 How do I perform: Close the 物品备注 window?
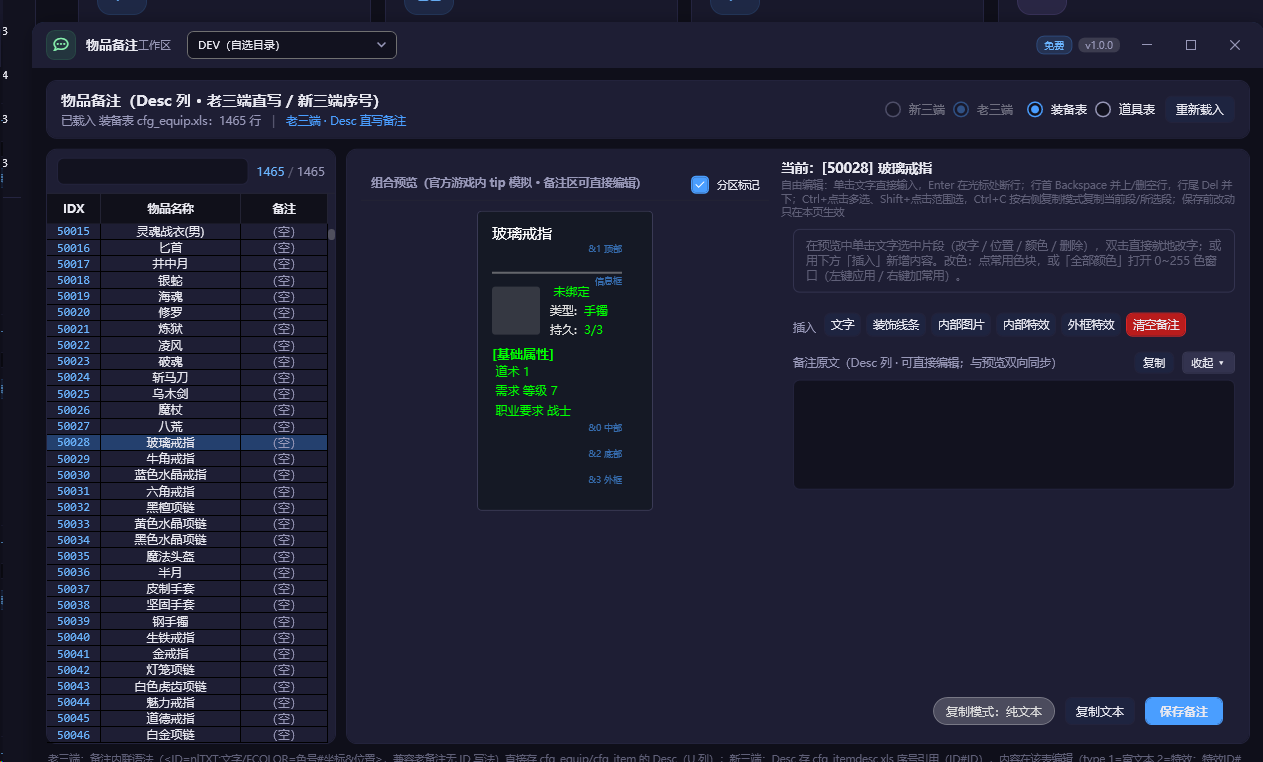(1235, 45)
